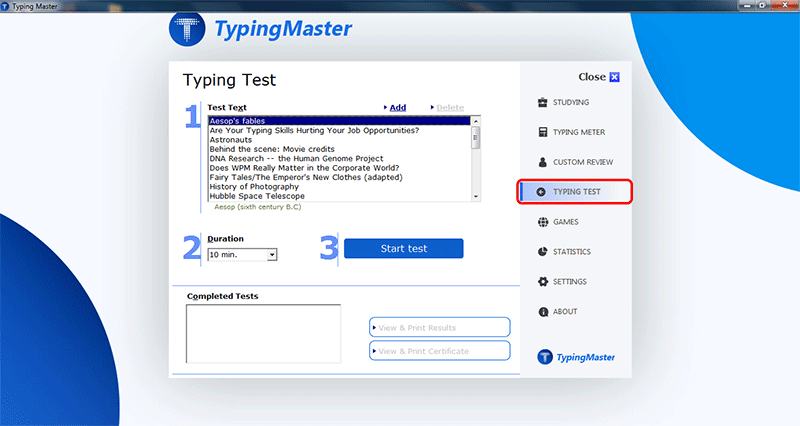Viewport: 800px width, 426px height.
Task: Click the Typing Test arrow icon
Action: coord(541,192)
